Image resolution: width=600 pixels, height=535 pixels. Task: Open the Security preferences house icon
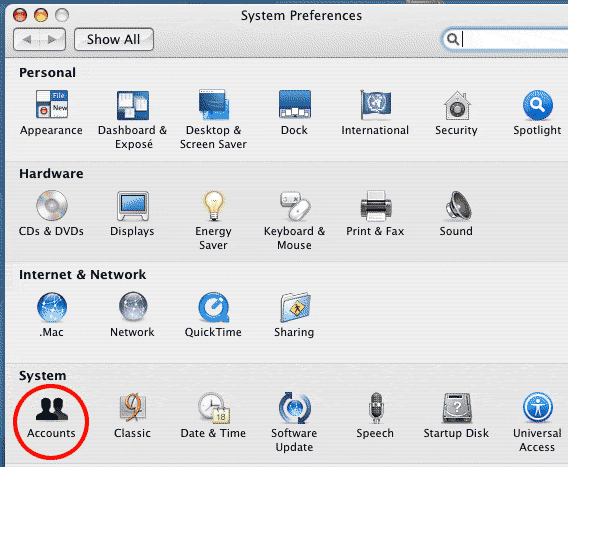click(456, 106)
